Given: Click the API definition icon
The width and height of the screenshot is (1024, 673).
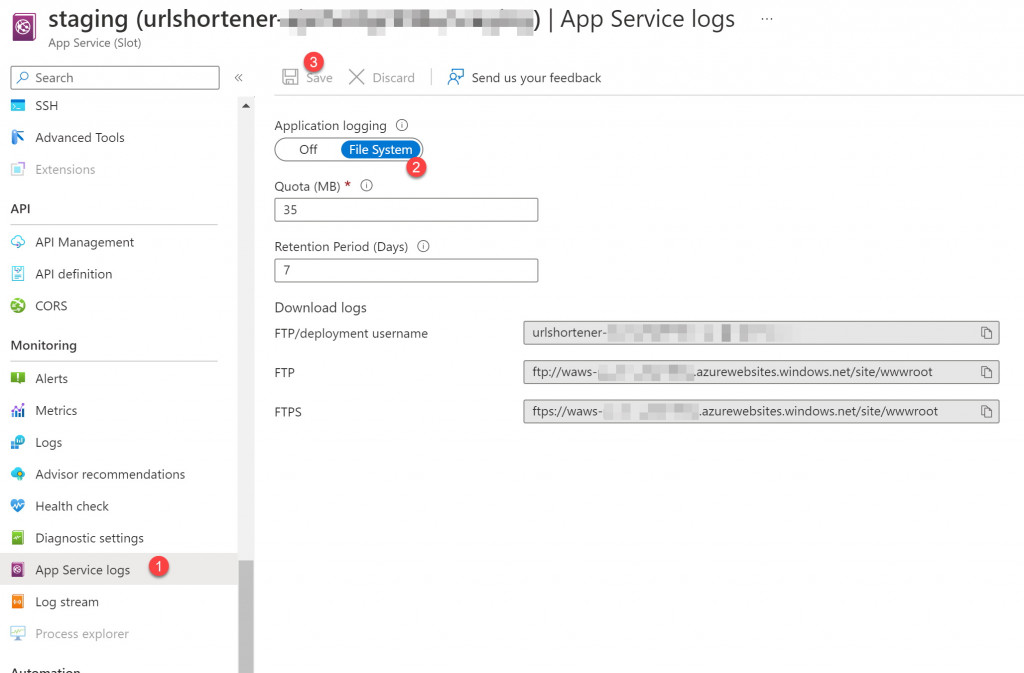Looking at the screenshot, I should tap(18, 274).
